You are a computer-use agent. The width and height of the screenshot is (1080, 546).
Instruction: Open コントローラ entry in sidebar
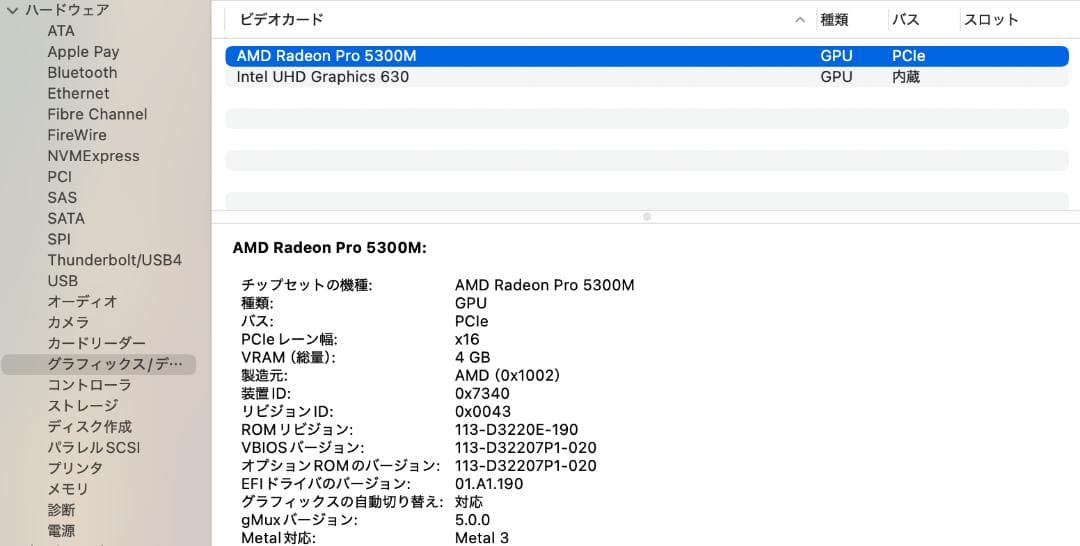click(89, 385)
